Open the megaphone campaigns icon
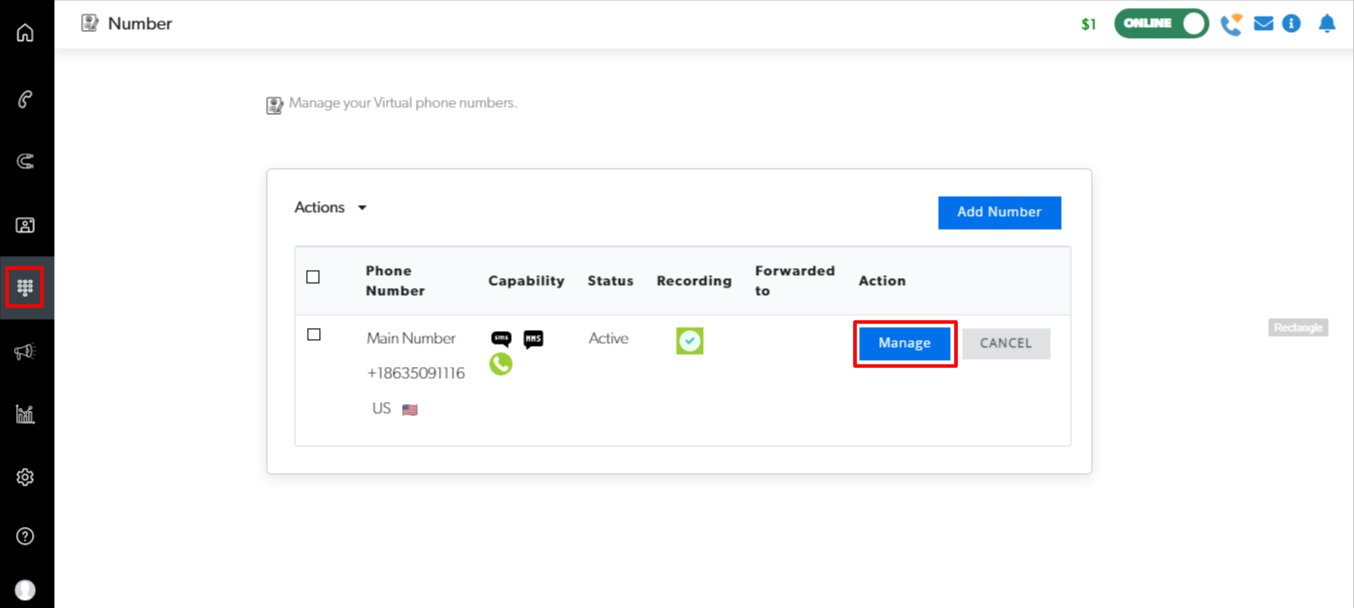Viewport: 1354px width, 608px height. pyautogui.click(x=25, y=352)
